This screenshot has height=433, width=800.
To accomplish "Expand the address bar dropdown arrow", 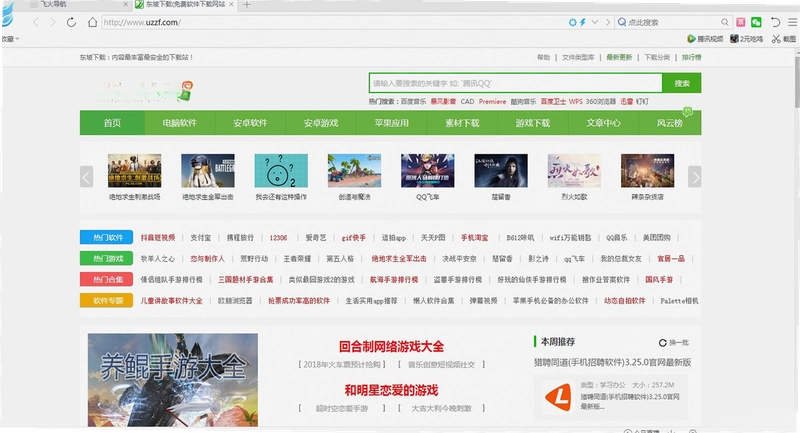I will (x=594, y=22).
